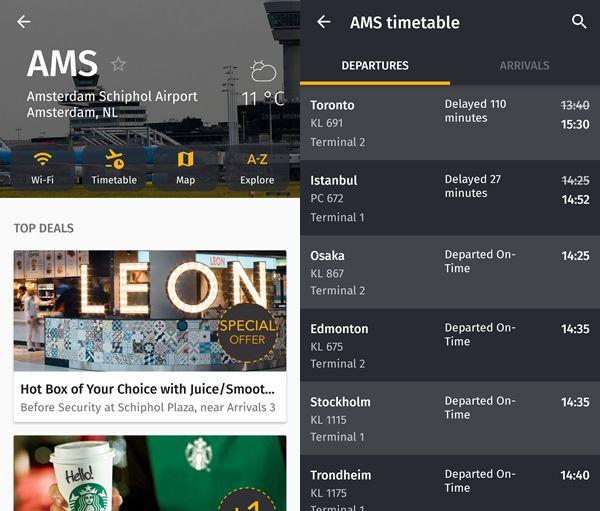
Task: Tap Before Security at Schiphol Plaza text
Action: (x=148, y=407)
